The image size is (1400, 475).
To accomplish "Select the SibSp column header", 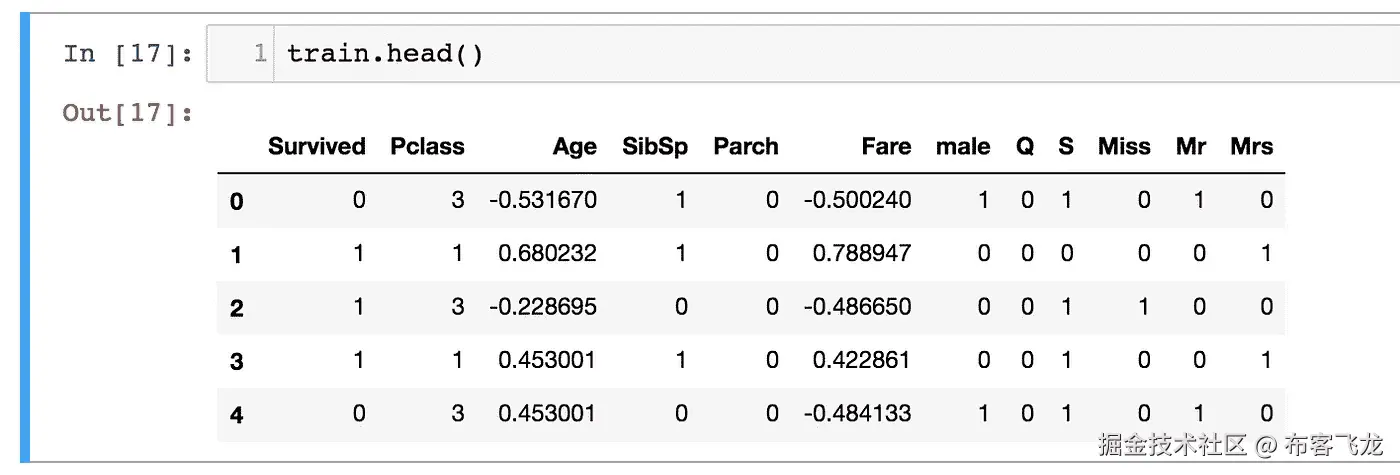I will 654,147.
